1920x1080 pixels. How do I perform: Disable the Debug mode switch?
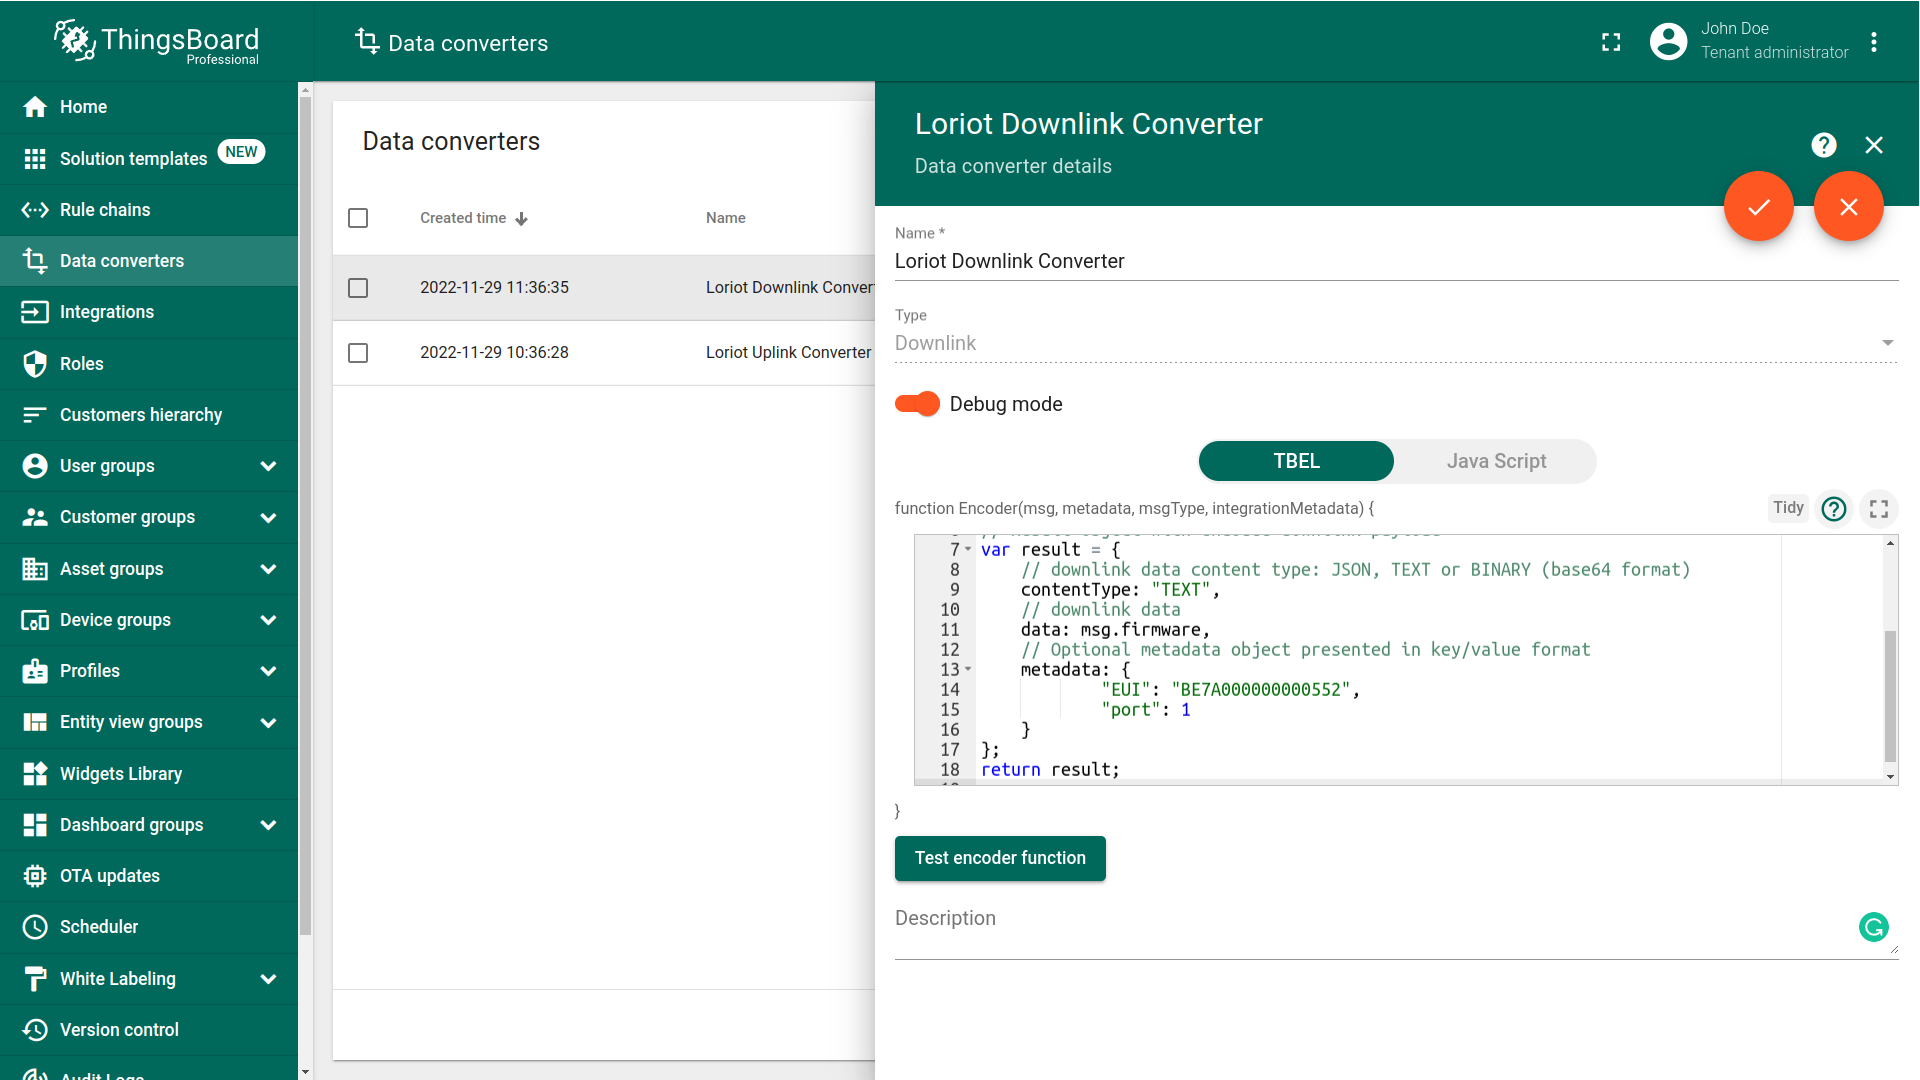(917, 404)
